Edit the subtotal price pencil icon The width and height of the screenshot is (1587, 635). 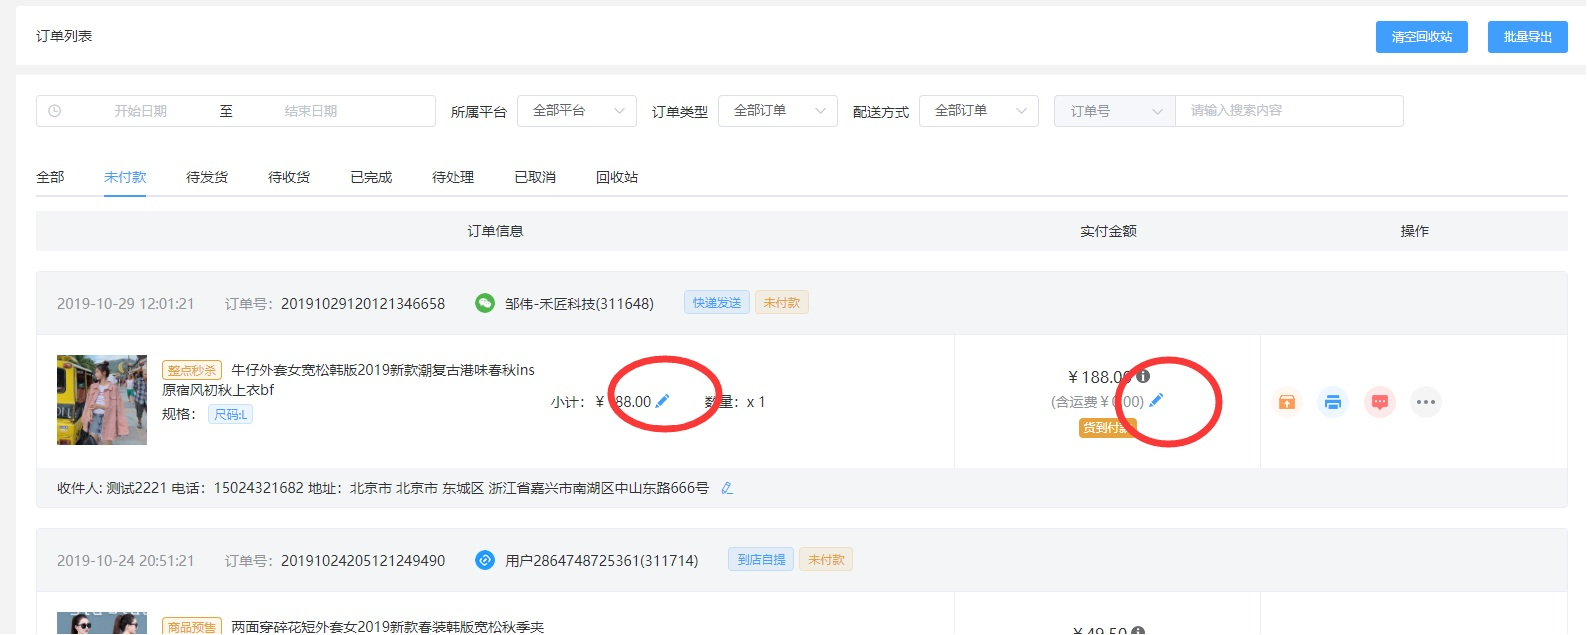pos(662,401)
